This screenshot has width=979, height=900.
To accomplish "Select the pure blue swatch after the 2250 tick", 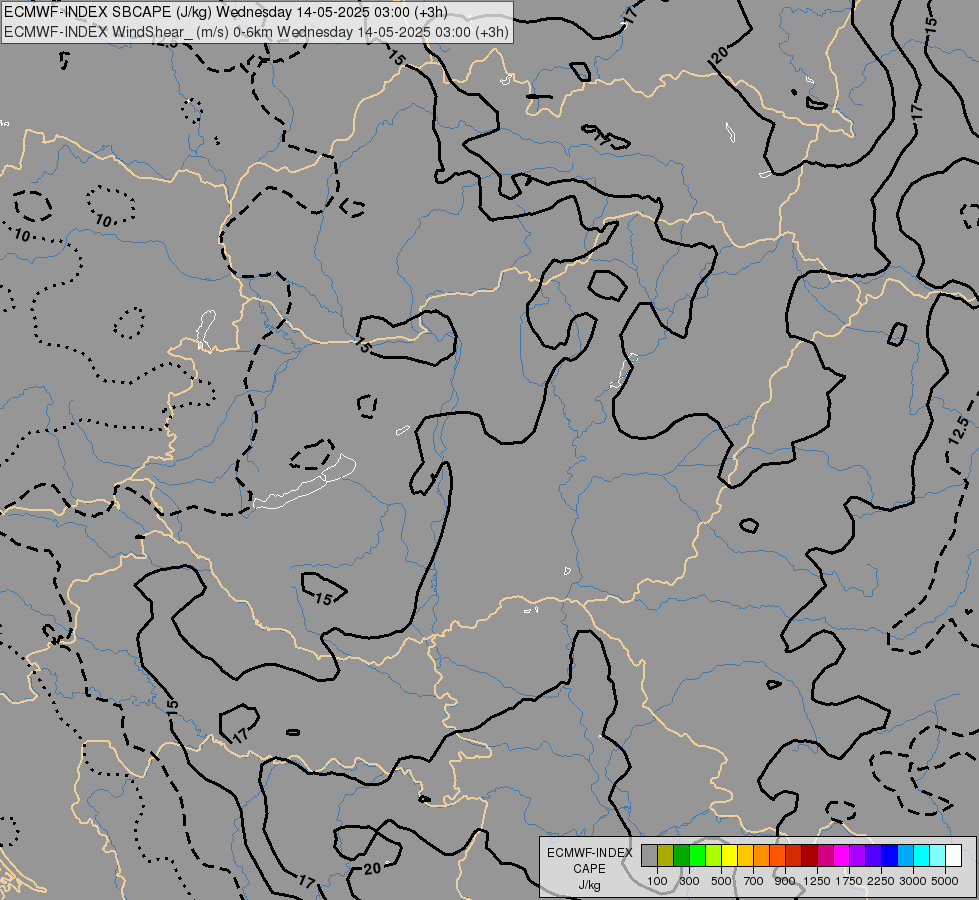I will (889, 856).
